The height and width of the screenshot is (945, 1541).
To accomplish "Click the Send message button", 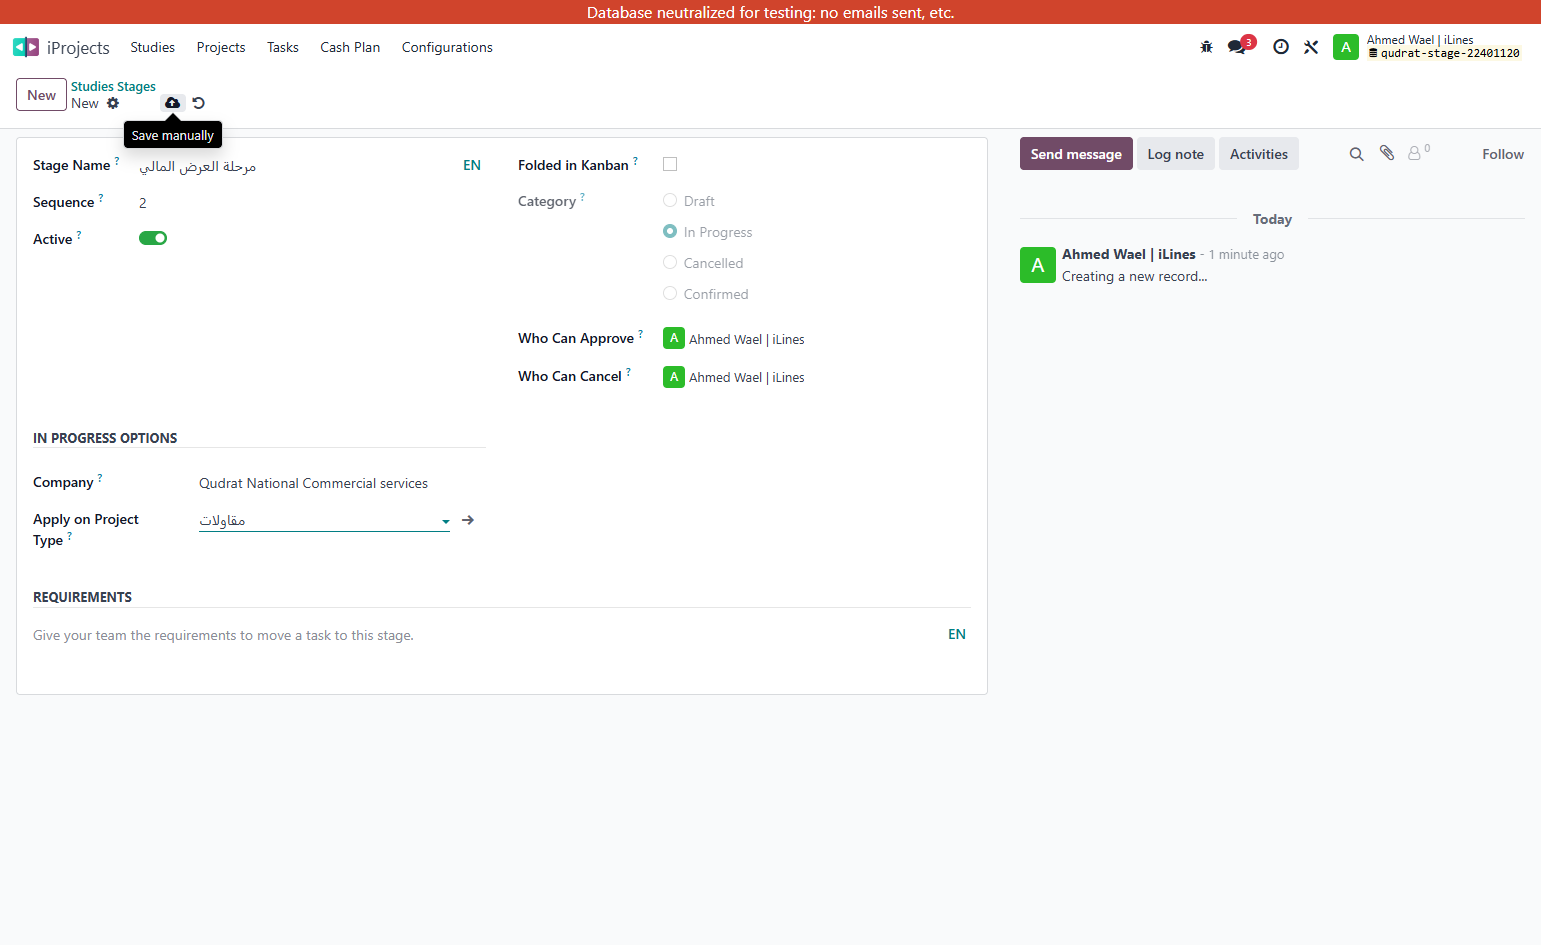I will pyautogui.click(x=1076, y=154).
